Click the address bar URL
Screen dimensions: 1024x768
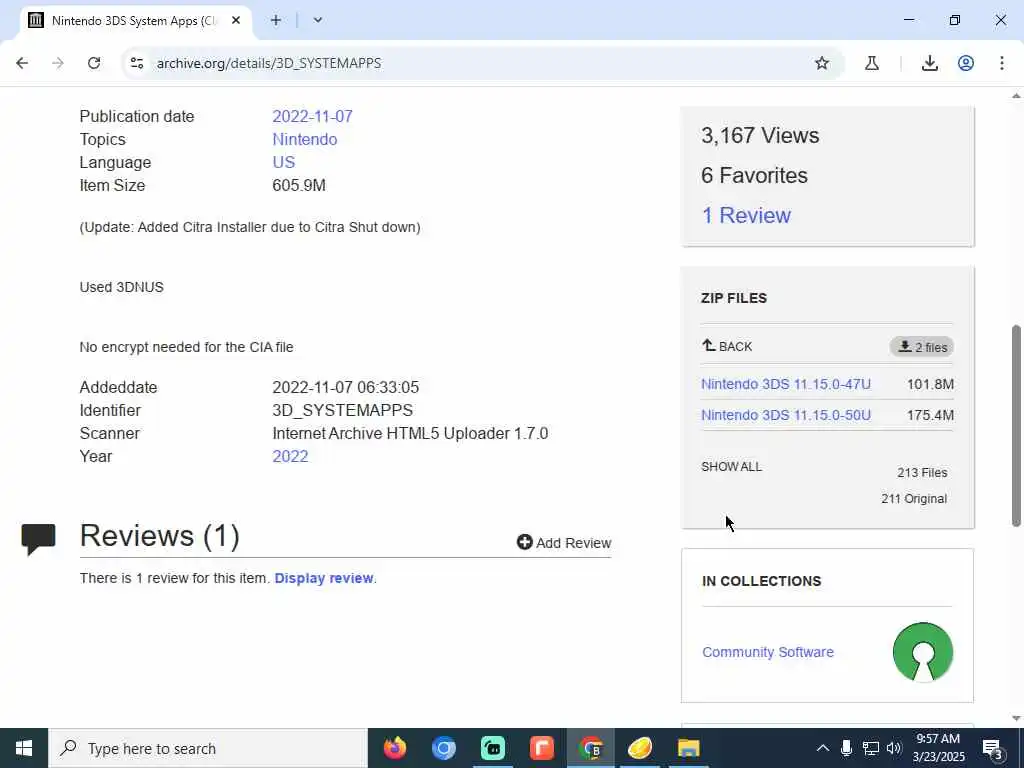268,63
